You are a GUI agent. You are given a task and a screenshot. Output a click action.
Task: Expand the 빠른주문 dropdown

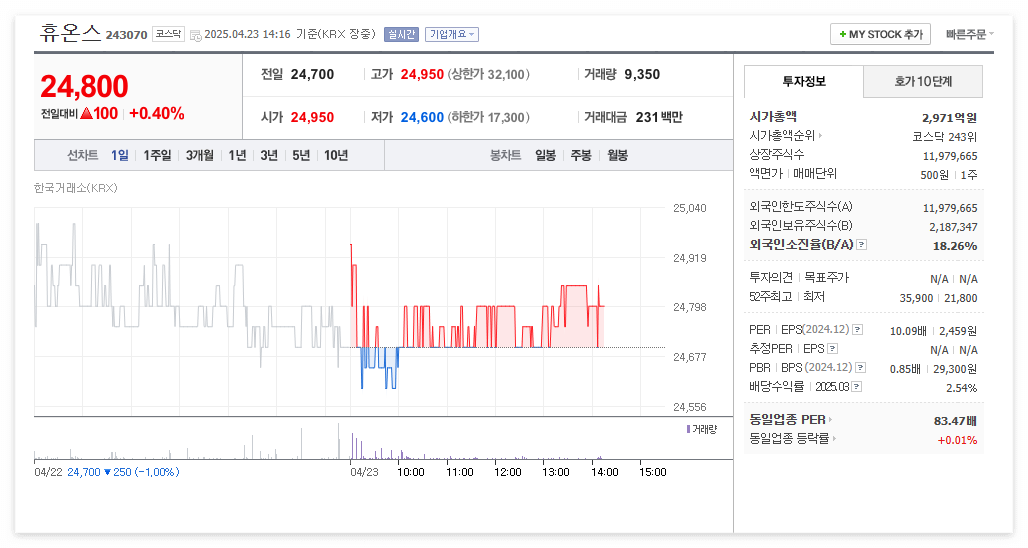[x=969, y=34]
